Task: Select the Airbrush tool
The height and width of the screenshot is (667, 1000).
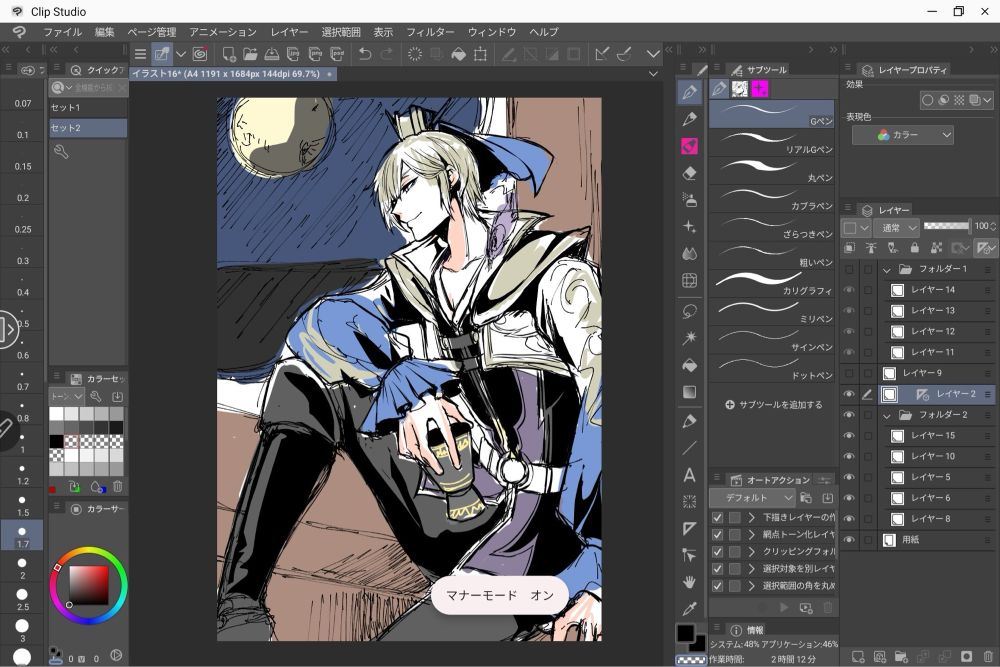Action: click(689, 200)
